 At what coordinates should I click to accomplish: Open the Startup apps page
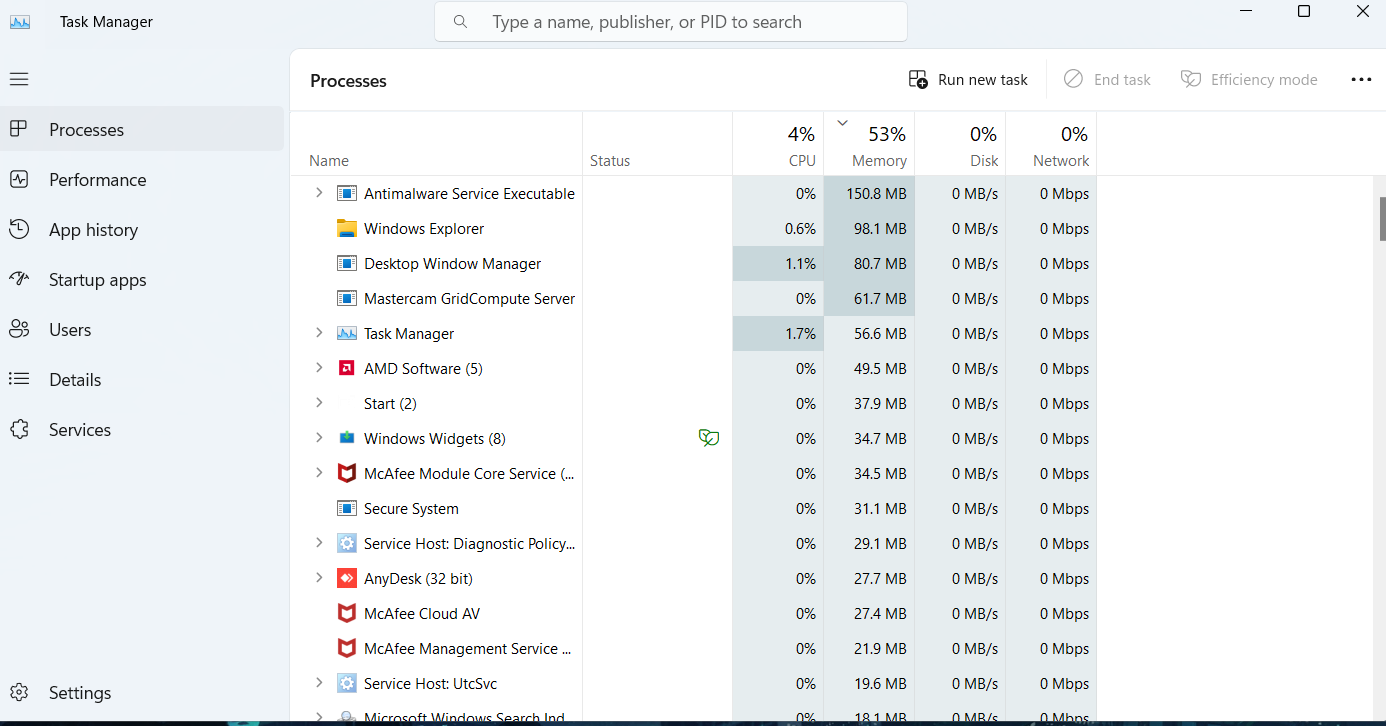coord(97,280)
